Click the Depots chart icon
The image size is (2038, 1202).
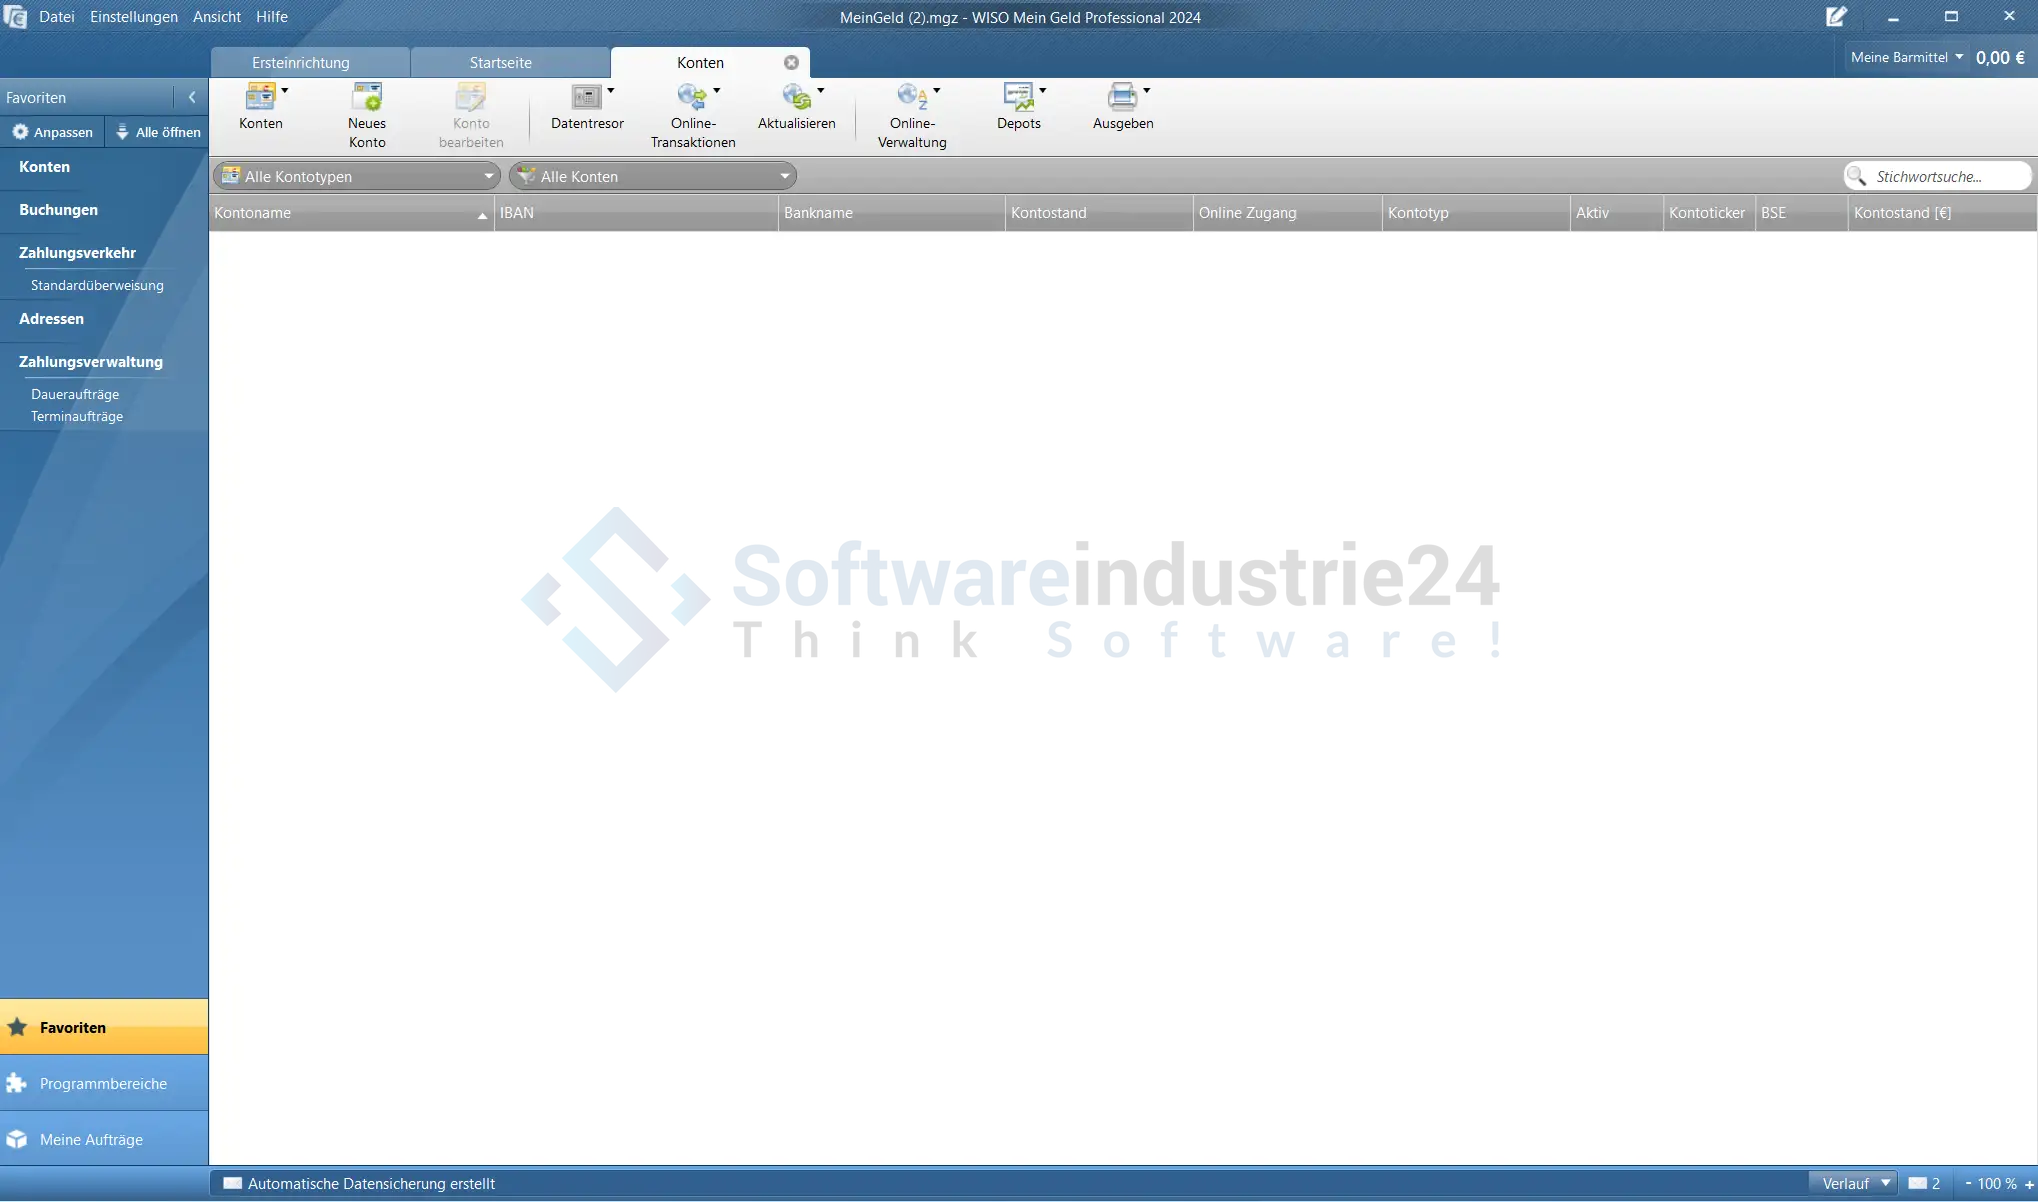(x=1018, y=97)
